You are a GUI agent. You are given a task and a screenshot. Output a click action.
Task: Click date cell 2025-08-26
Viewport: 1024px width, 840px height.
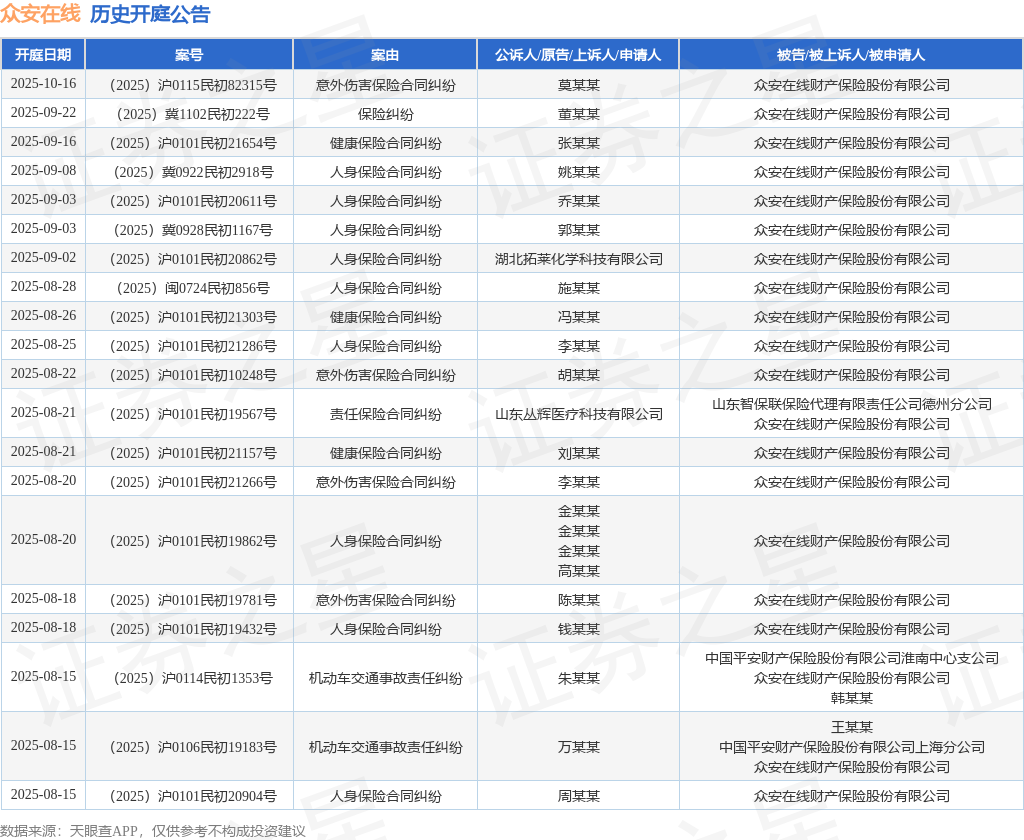43,315
